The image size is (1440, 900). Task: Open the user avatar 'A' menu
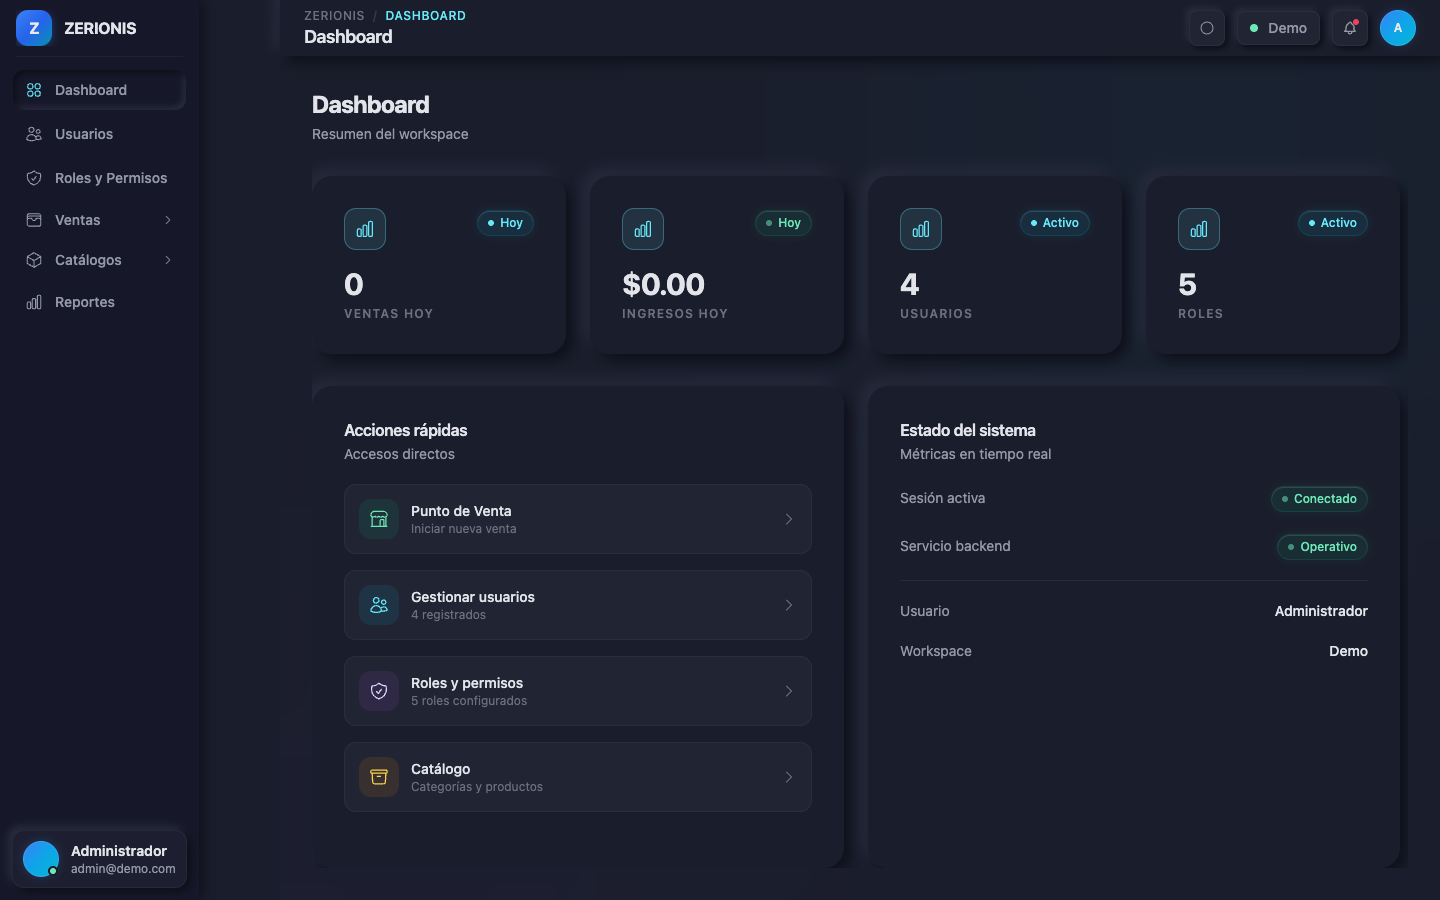click(1398, 28)
